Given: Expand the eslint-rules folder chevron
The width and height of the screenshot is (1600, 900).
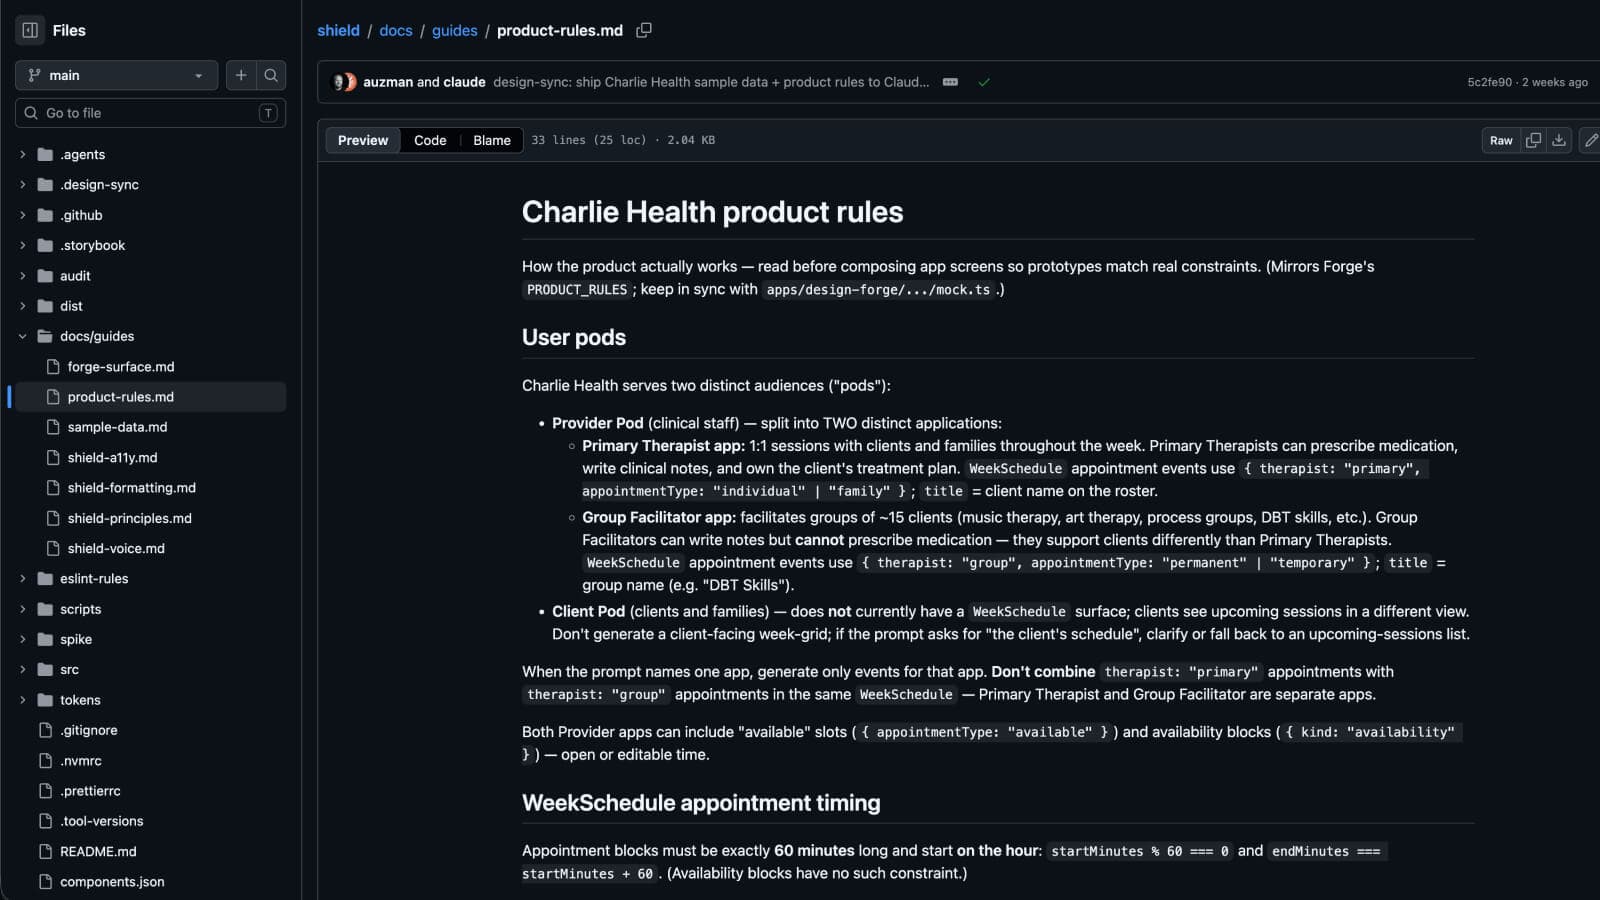Looking at the screenshot, I should tap(23, 579).
